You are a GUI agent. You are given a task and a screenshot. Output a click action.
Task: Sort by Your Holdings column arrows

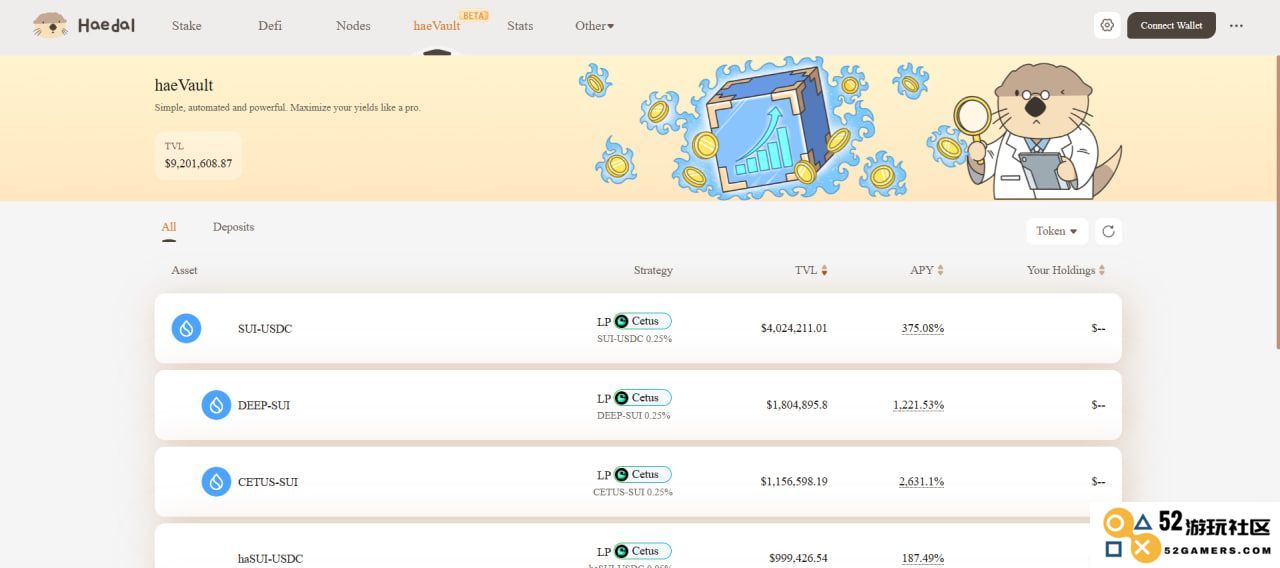1101,270
